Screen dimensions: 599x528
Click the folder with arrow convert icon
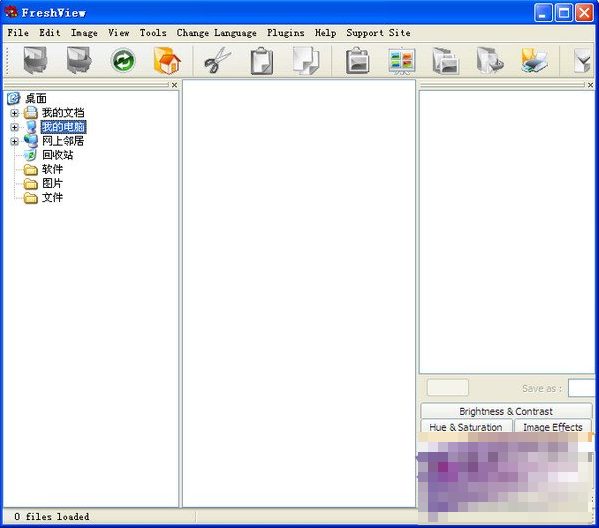pos(490,60)
